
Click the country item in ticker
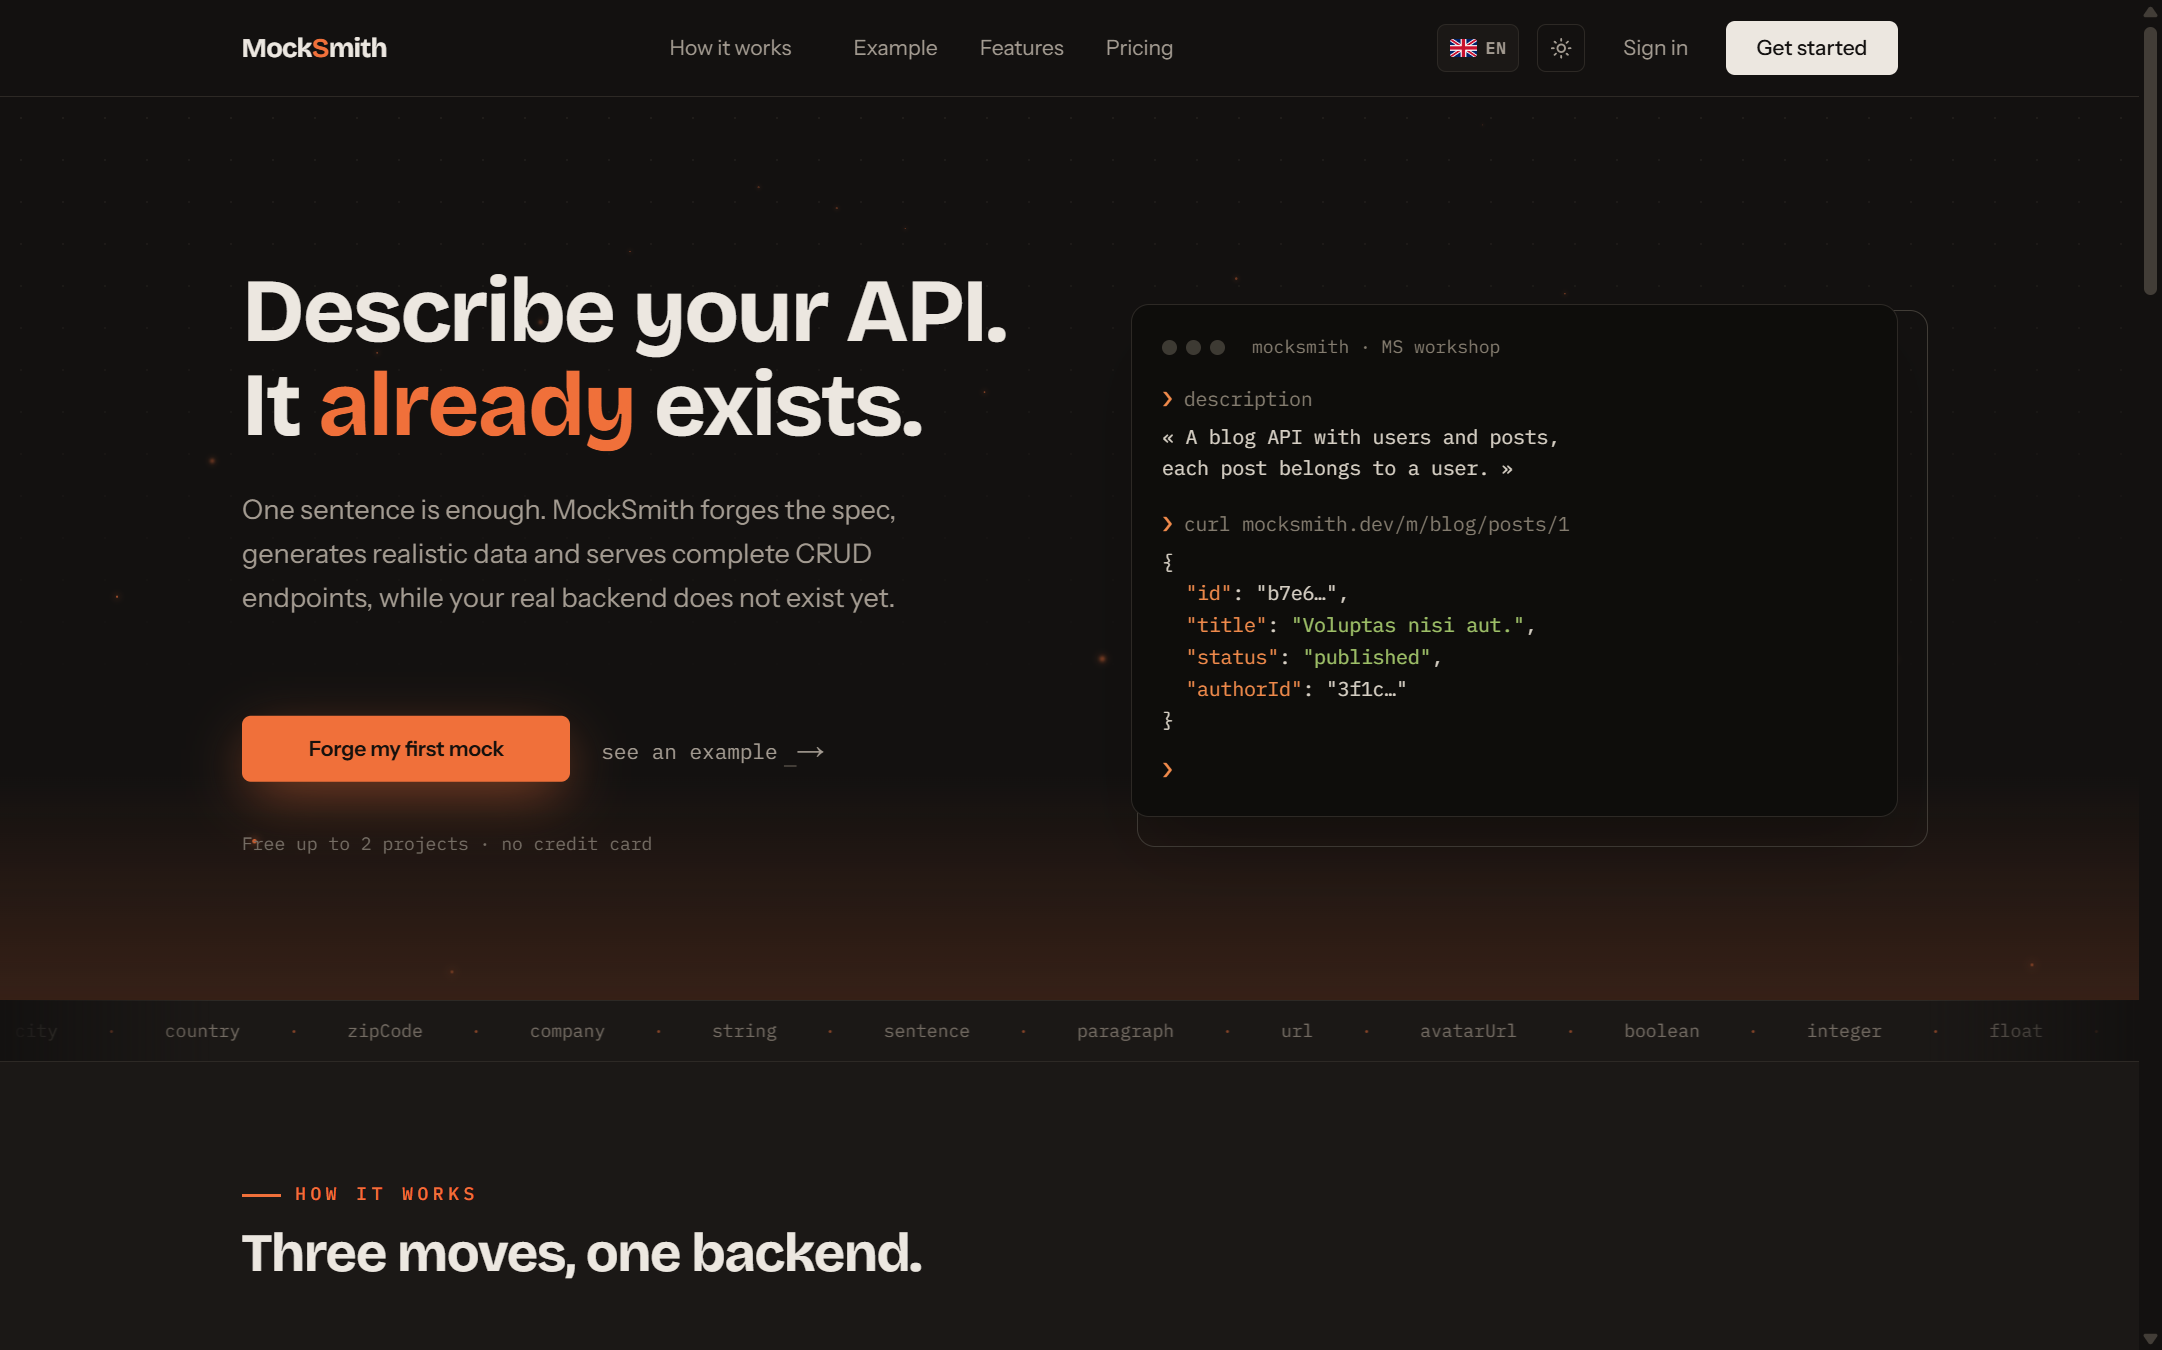tap(202, 1031)
